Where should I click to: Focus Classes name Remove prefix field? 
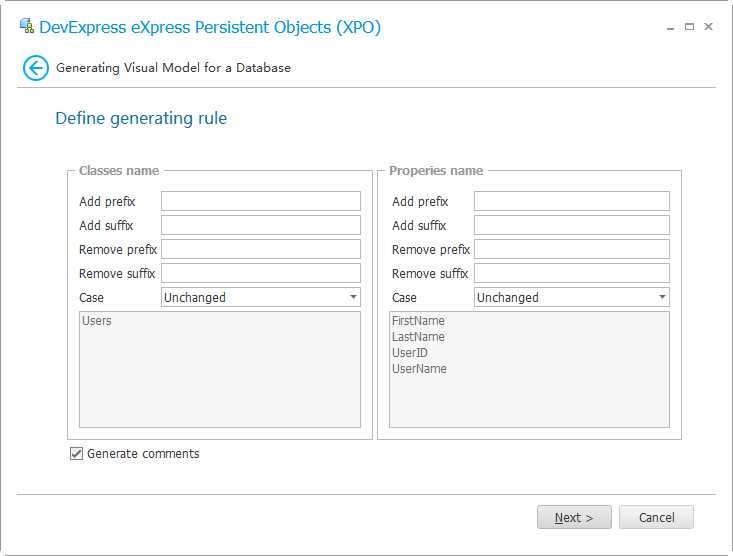pos(260,249)
